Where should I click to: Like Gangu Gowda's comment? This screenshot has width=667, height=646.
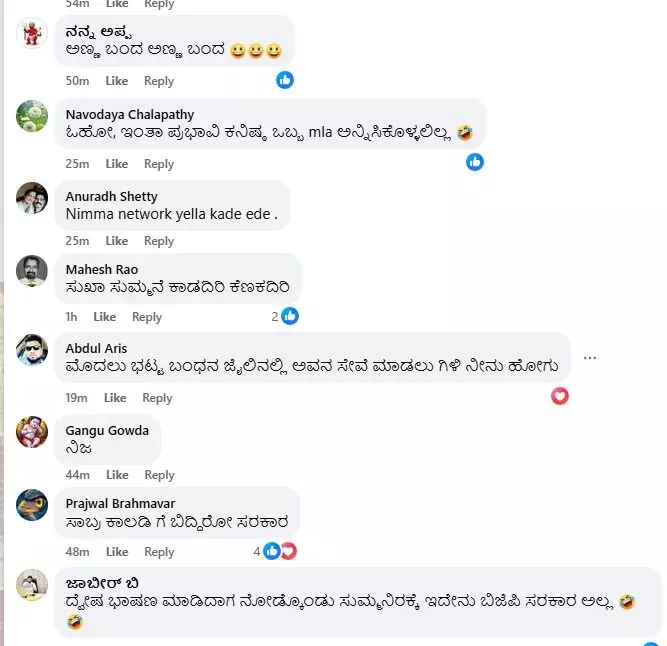click(x=117, y=475)
